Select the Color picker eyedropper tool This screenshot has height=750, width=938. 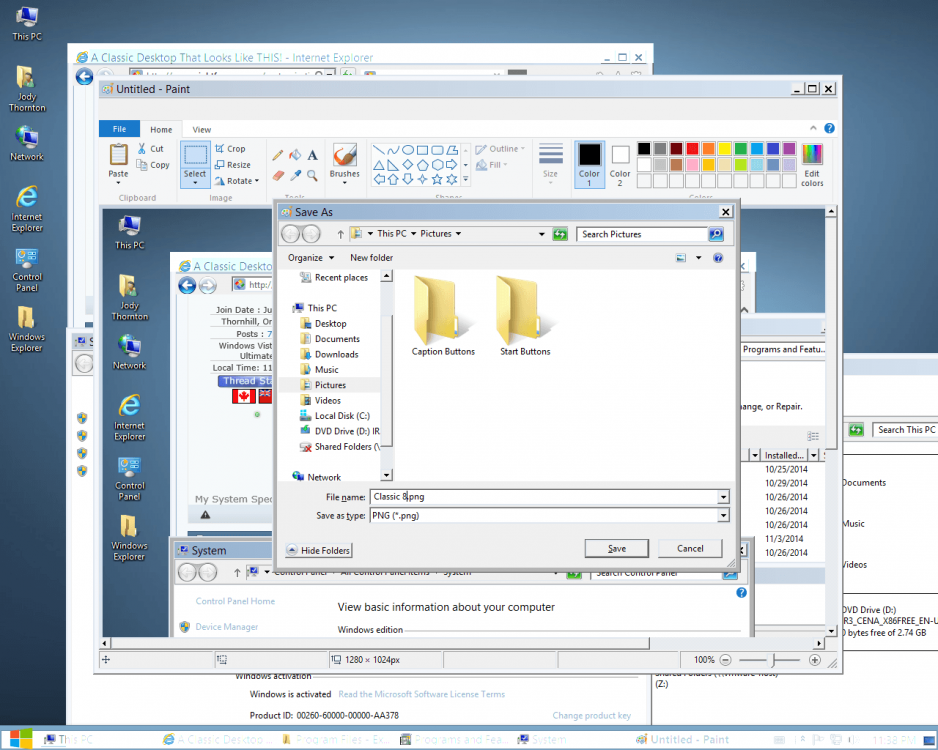[x=295, y=175]
